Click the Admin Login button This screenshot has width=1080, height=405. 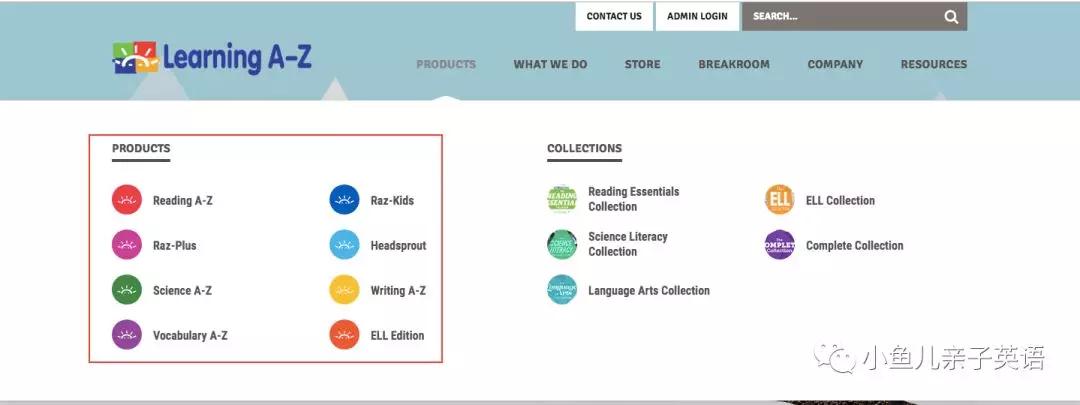point(697,17)
